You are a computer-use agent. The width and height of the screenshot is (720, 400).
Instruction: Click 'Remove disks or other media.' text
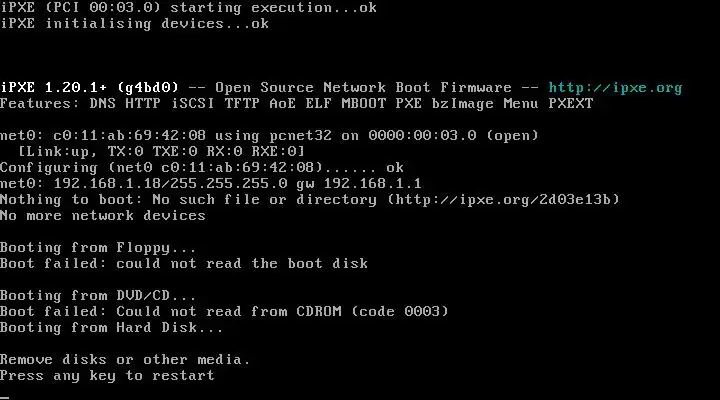(124, 360)
